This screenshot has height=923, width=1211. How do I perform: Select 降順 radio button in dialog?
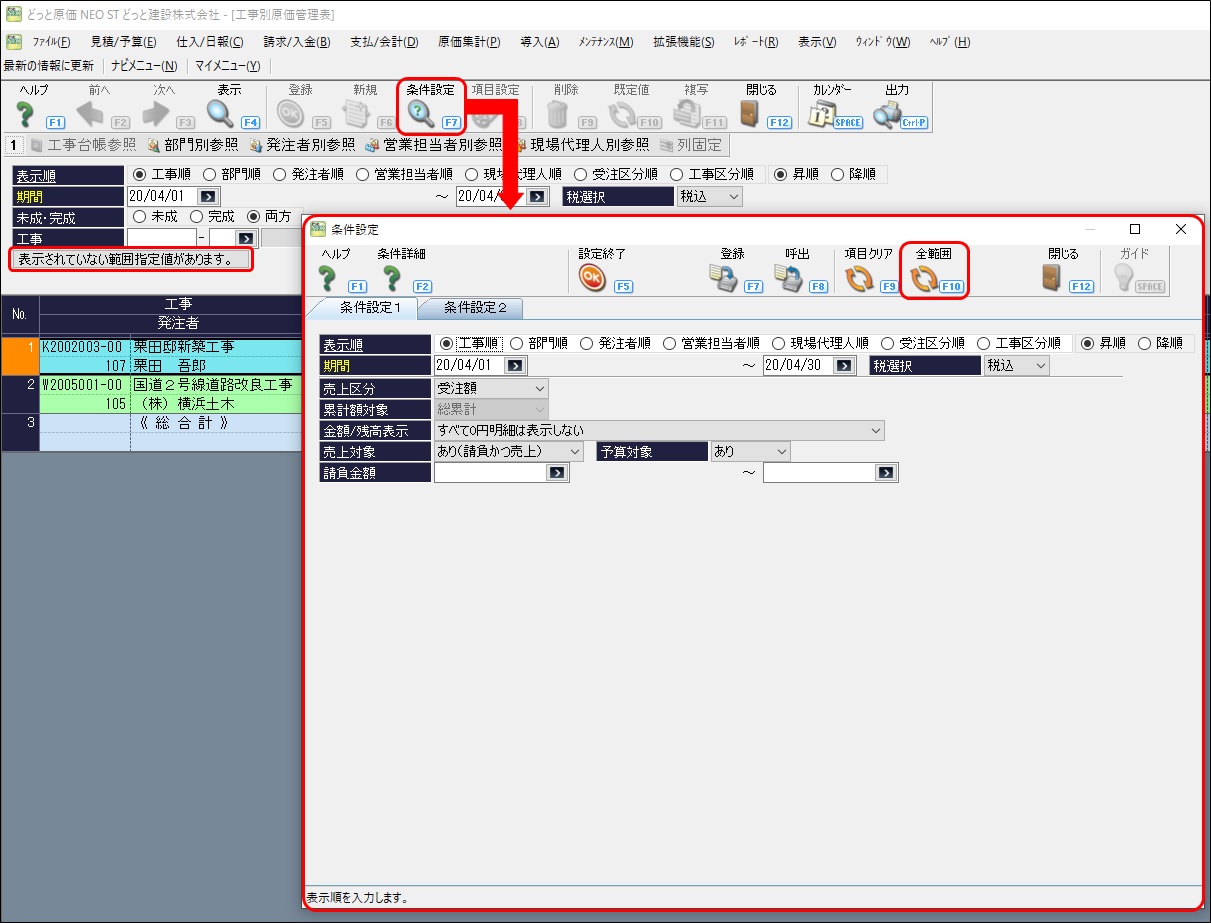[x=1146, y=343]
